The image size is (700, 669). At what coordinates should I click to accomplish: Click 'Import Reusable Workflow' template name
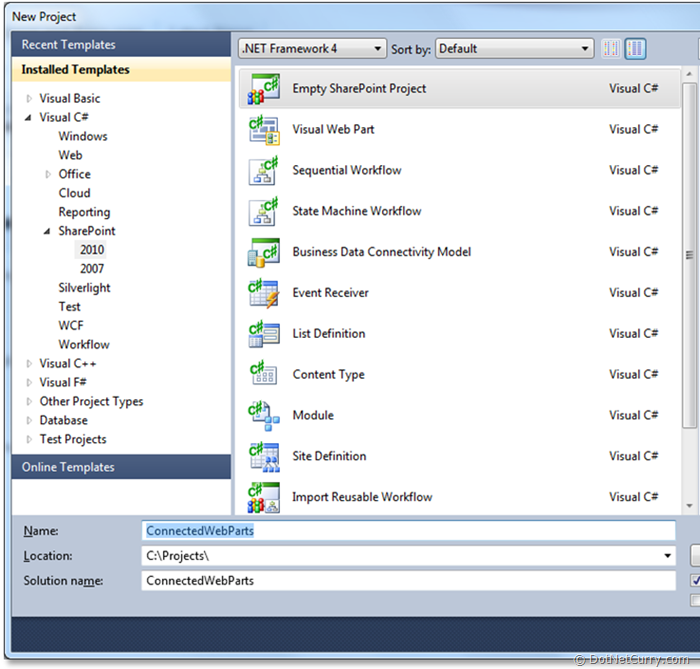point(362,497)
